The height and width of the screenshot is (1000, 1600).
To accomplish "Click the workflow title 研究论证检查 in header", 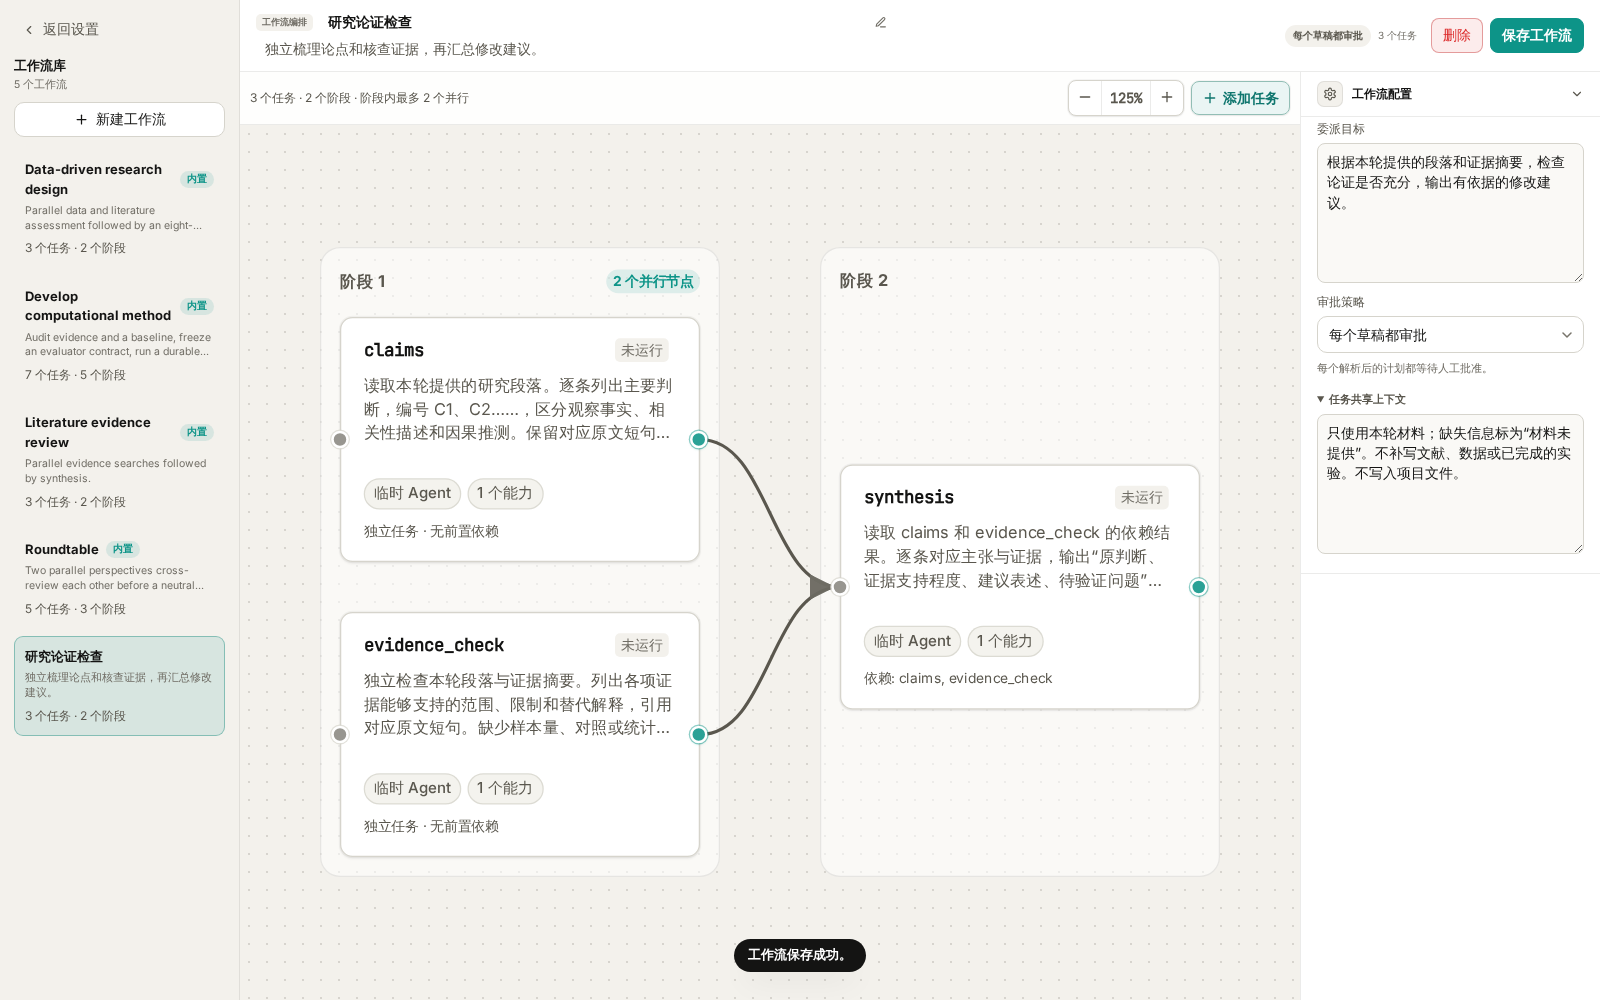I will pos(370,22).
